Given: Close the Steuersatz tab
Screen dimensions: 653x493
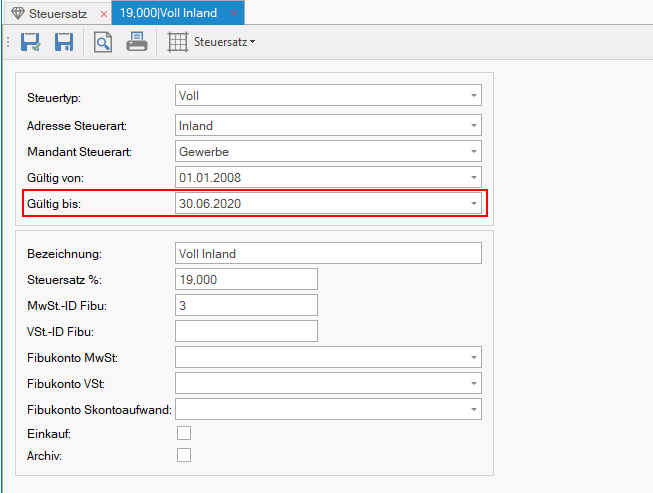Looking at the screenshot, I should [104, 14].
